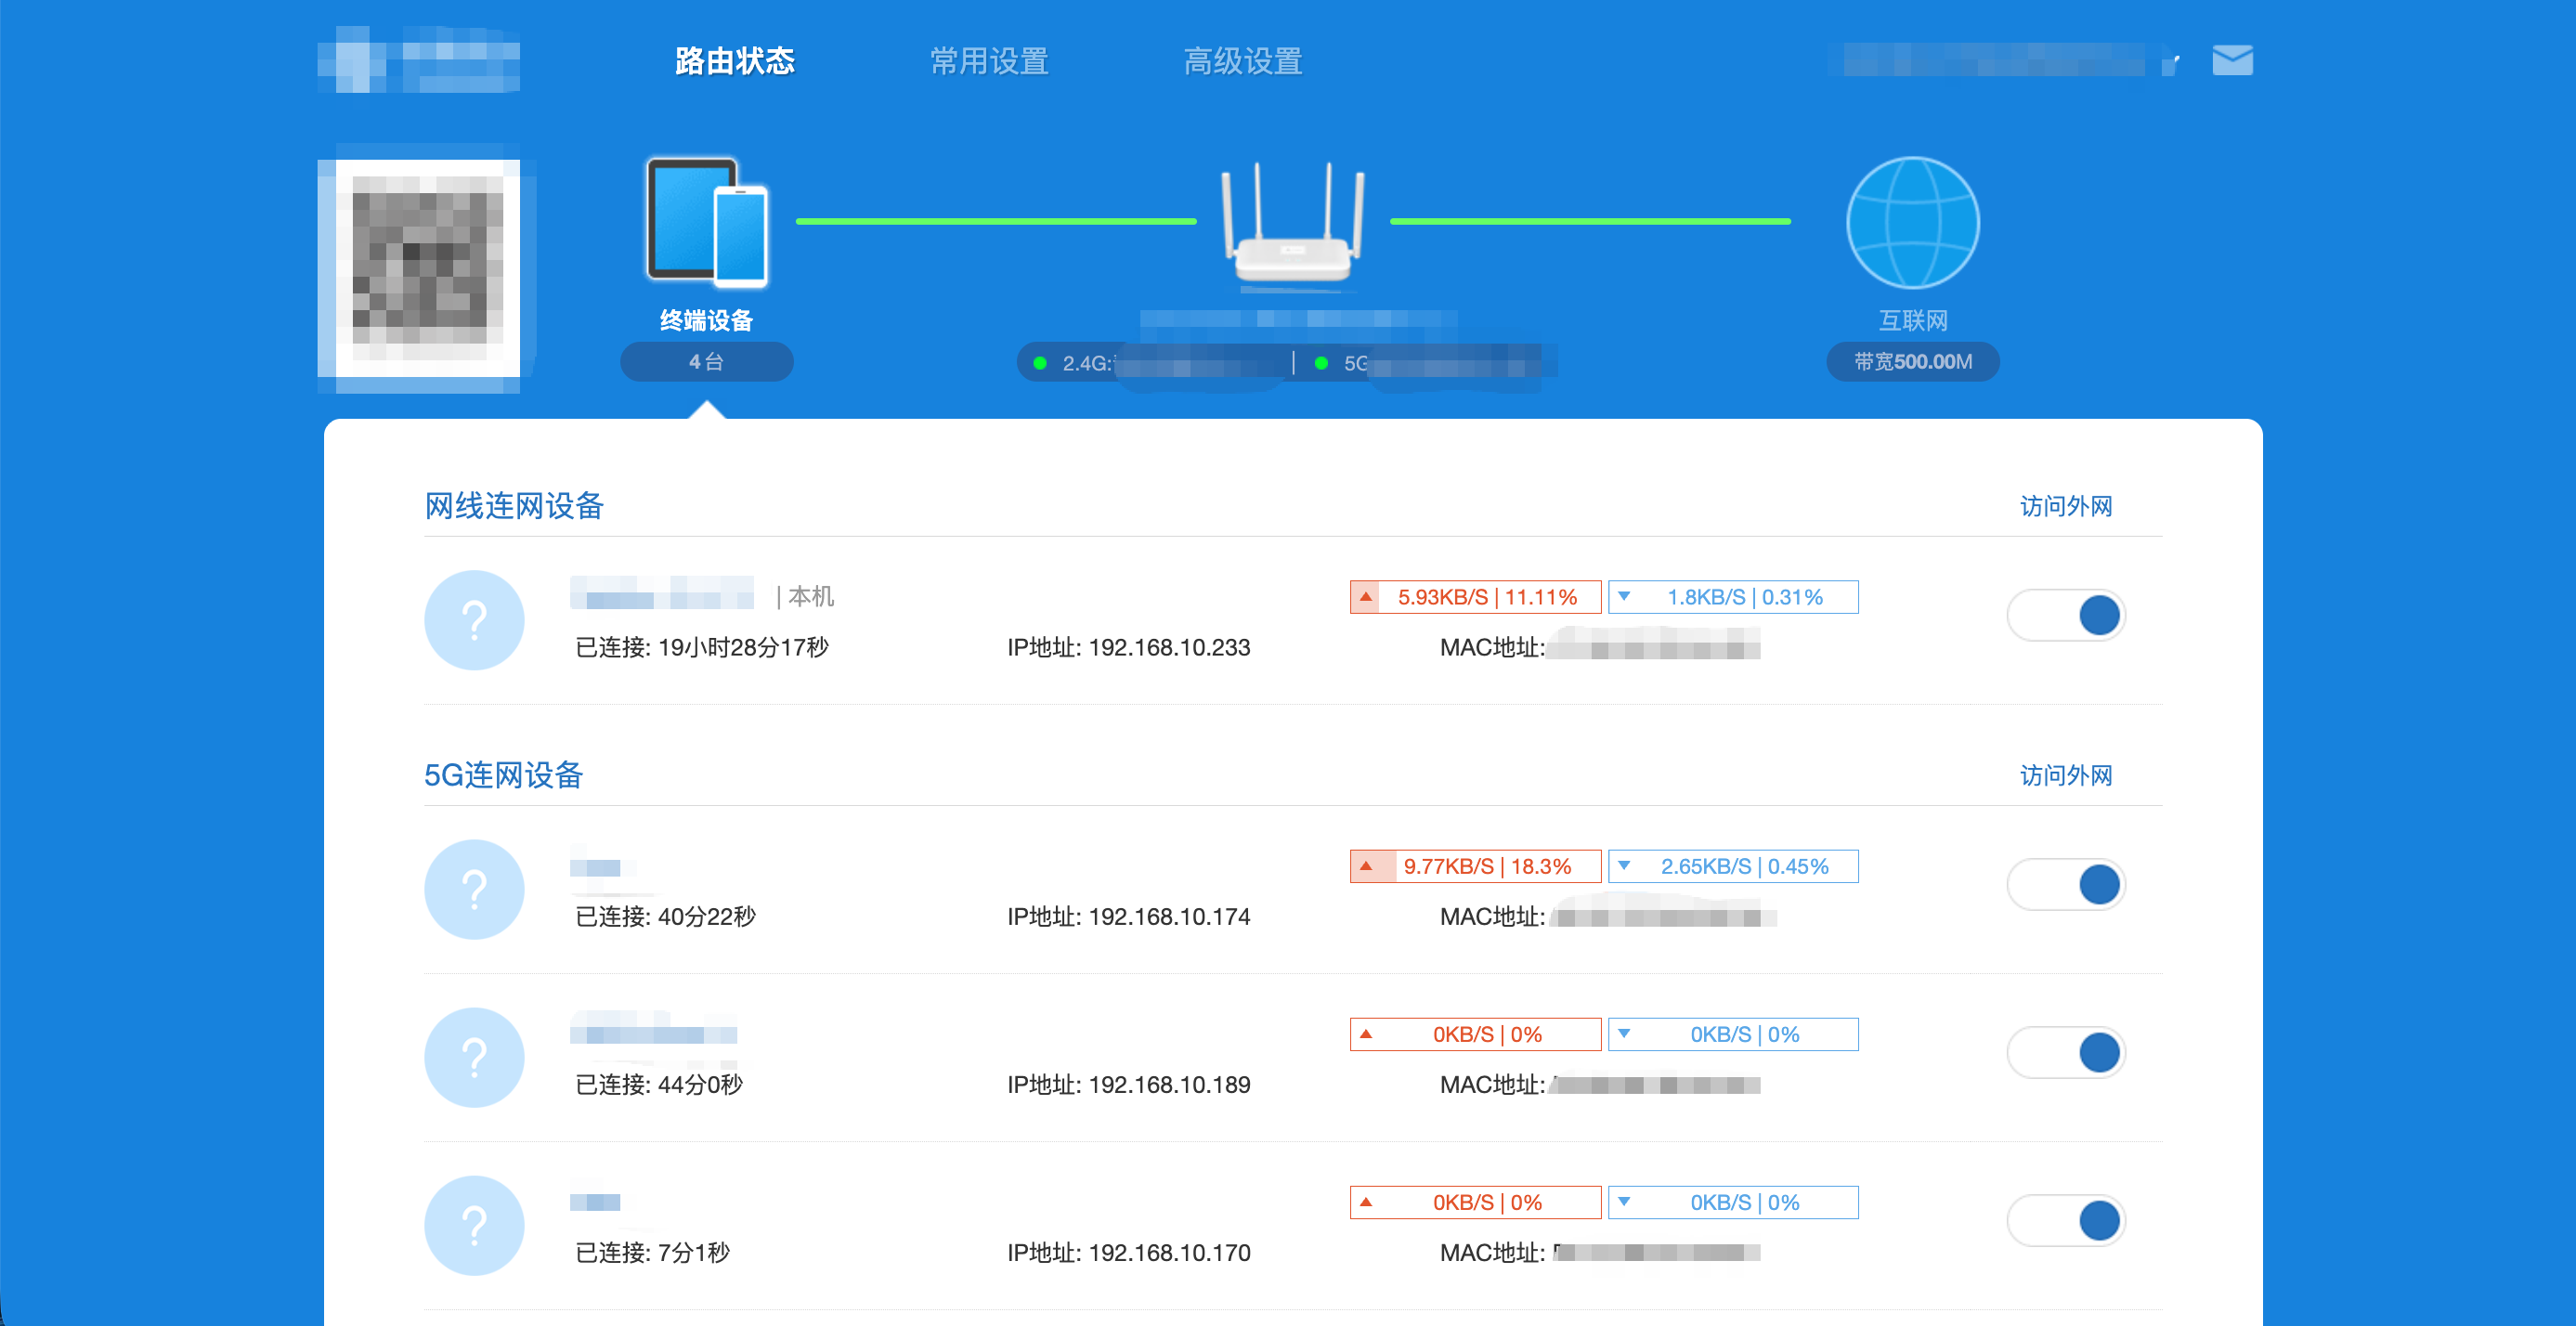Select download rate 2.65KB/S | 0.45%
Viewport: 2576px width, 1326px height.
coord(1733,866)
